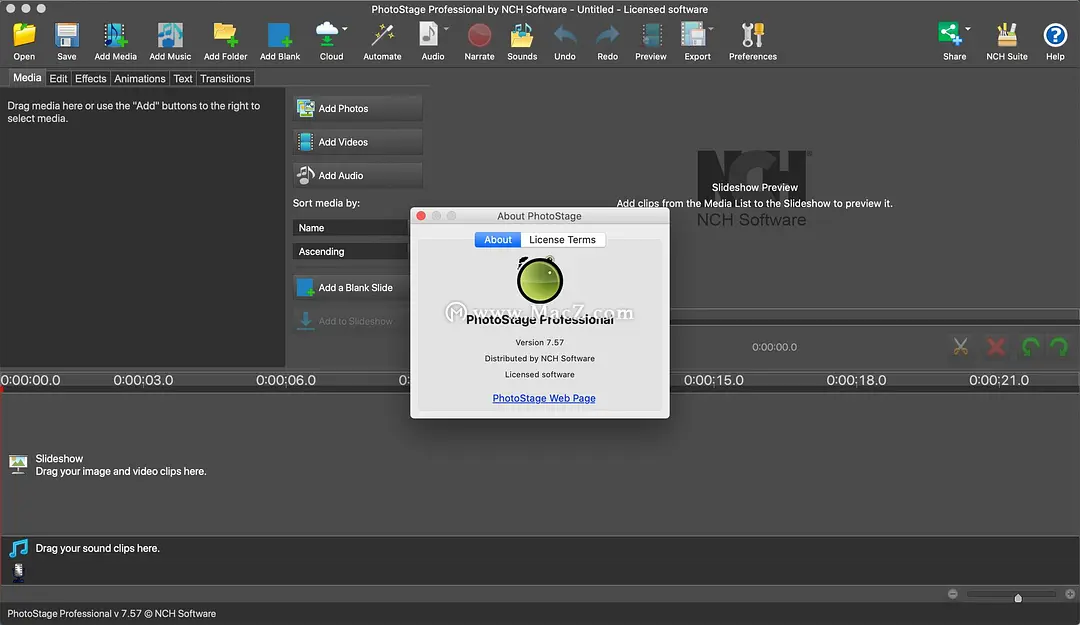The width and height of the screenshot is (1080, 625).
Task: Expand the Export dropdown arrow
Action: [x=710, y=29]
